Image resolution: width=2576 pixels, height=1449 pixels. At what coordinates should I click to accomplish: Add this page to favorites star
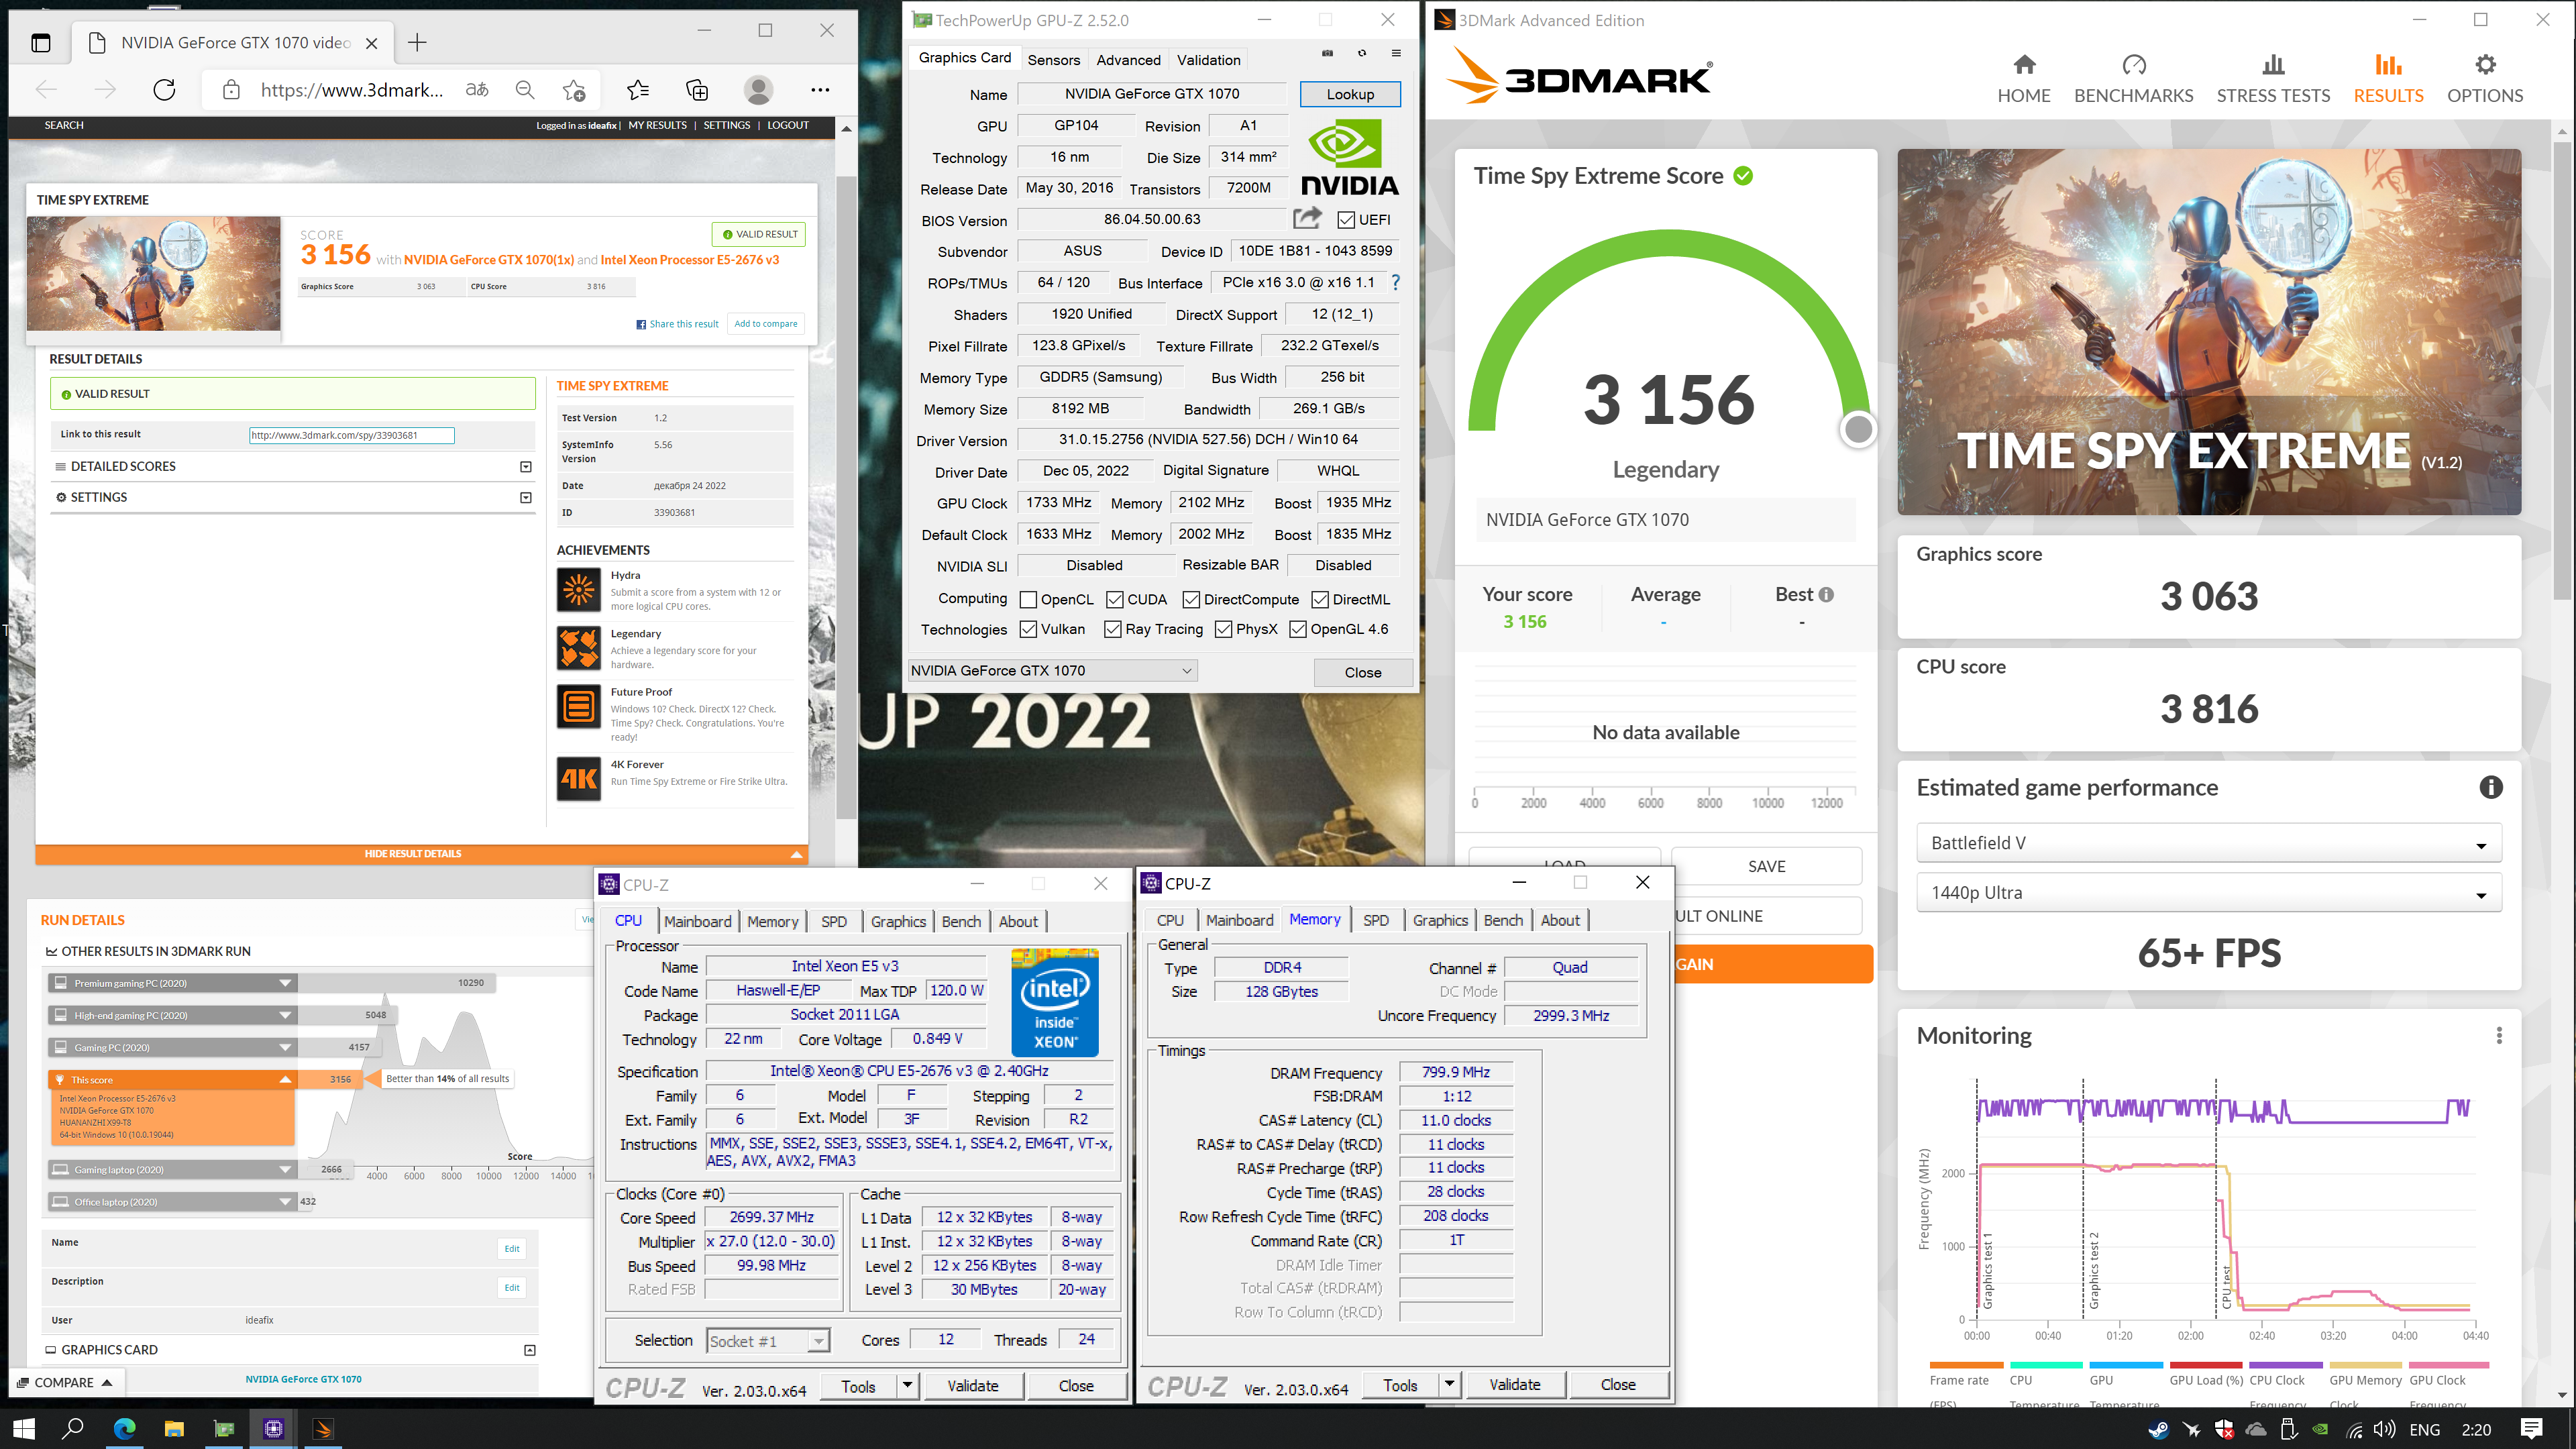[574, 90]
